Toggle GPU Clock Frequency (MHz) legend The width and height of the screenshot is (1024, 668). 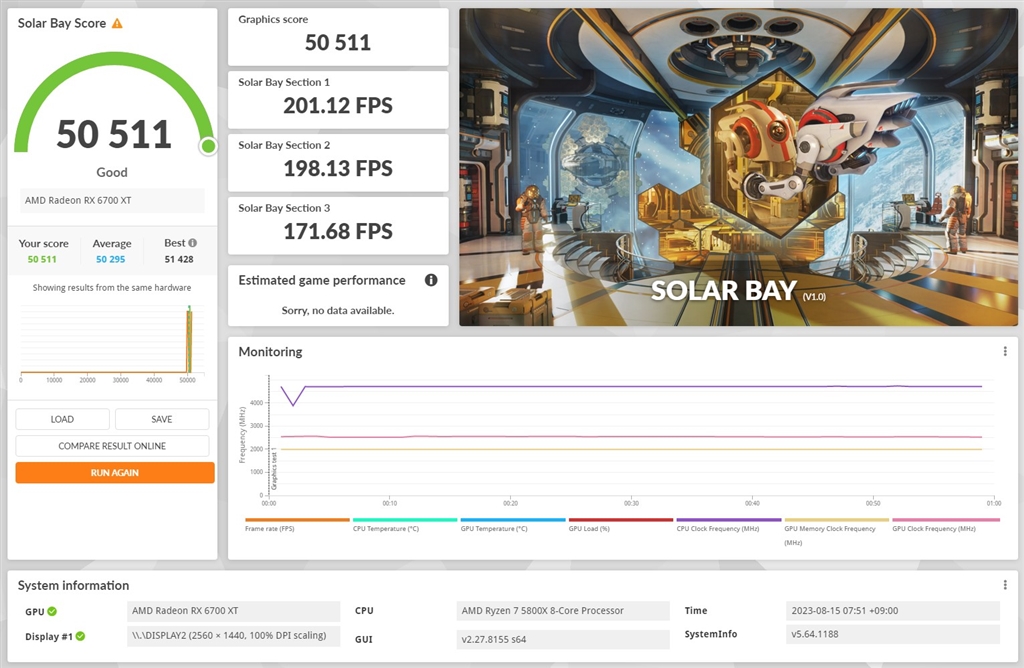click(x=946, y=525)
